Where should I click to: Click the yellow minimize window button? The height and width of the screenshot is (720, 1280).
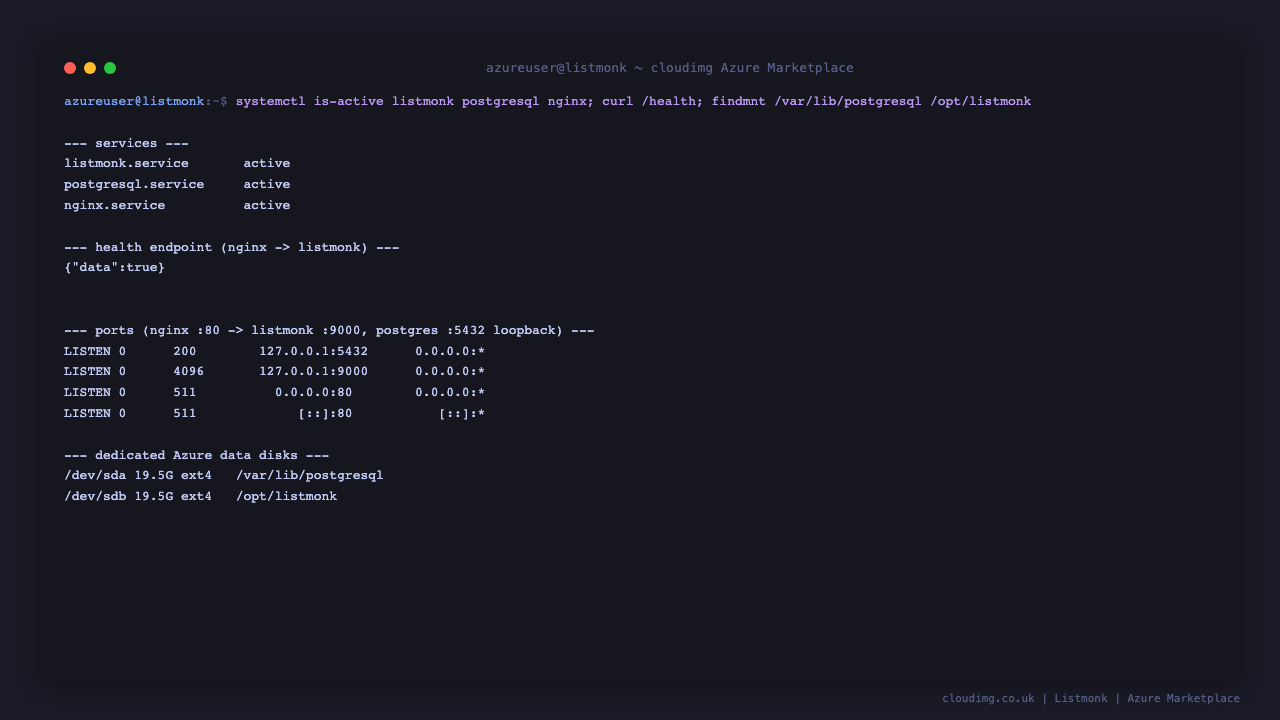click(x=90, y=68)
